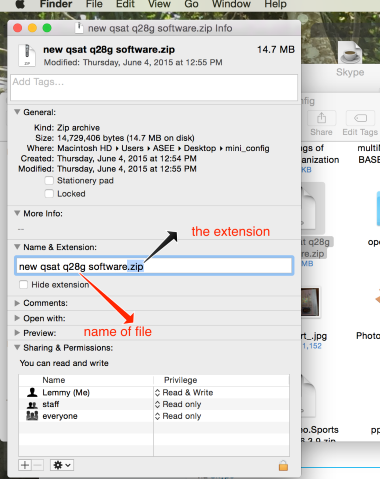Select the staff group row

[154, 404]
